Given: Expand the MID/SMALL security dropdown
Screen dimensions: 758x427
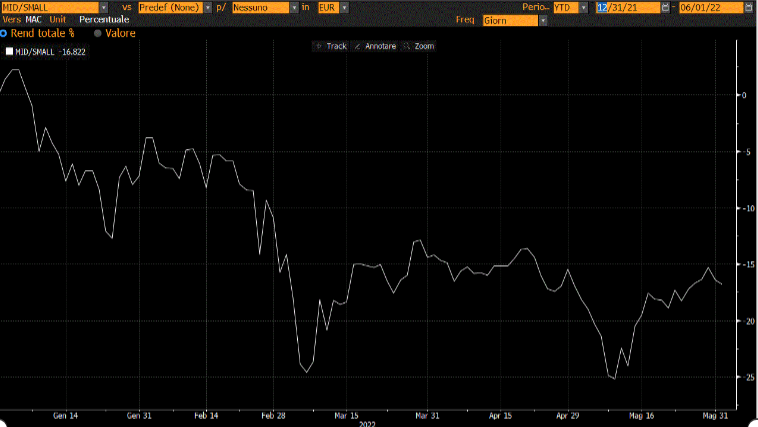Looking at the screenshot, I should click(104, 7).
